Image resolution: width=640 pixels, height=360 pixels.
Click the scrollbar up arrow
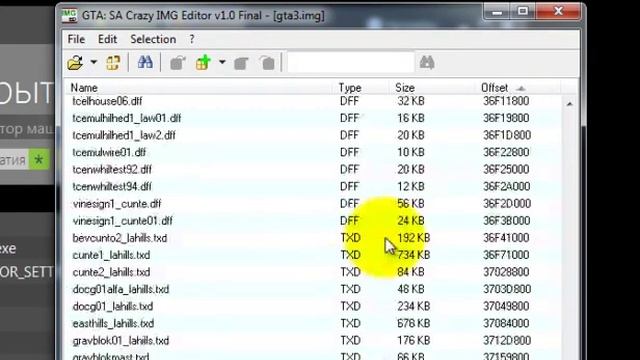point(569,104)
